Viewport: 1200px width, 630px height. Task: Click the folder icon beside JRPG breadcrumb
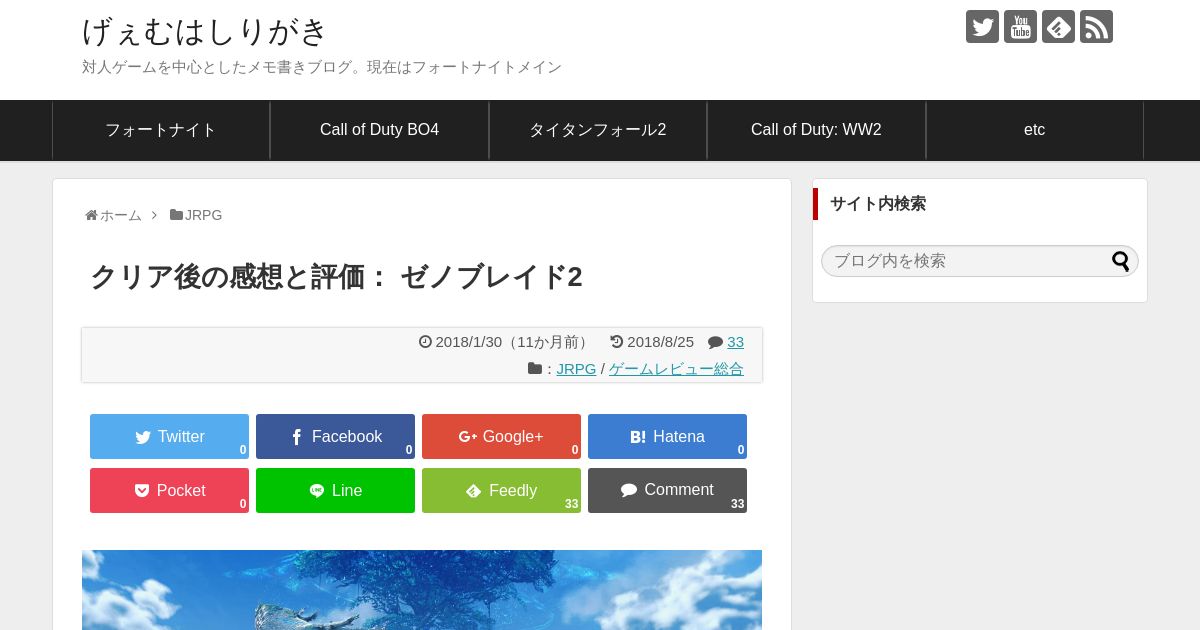176,215
